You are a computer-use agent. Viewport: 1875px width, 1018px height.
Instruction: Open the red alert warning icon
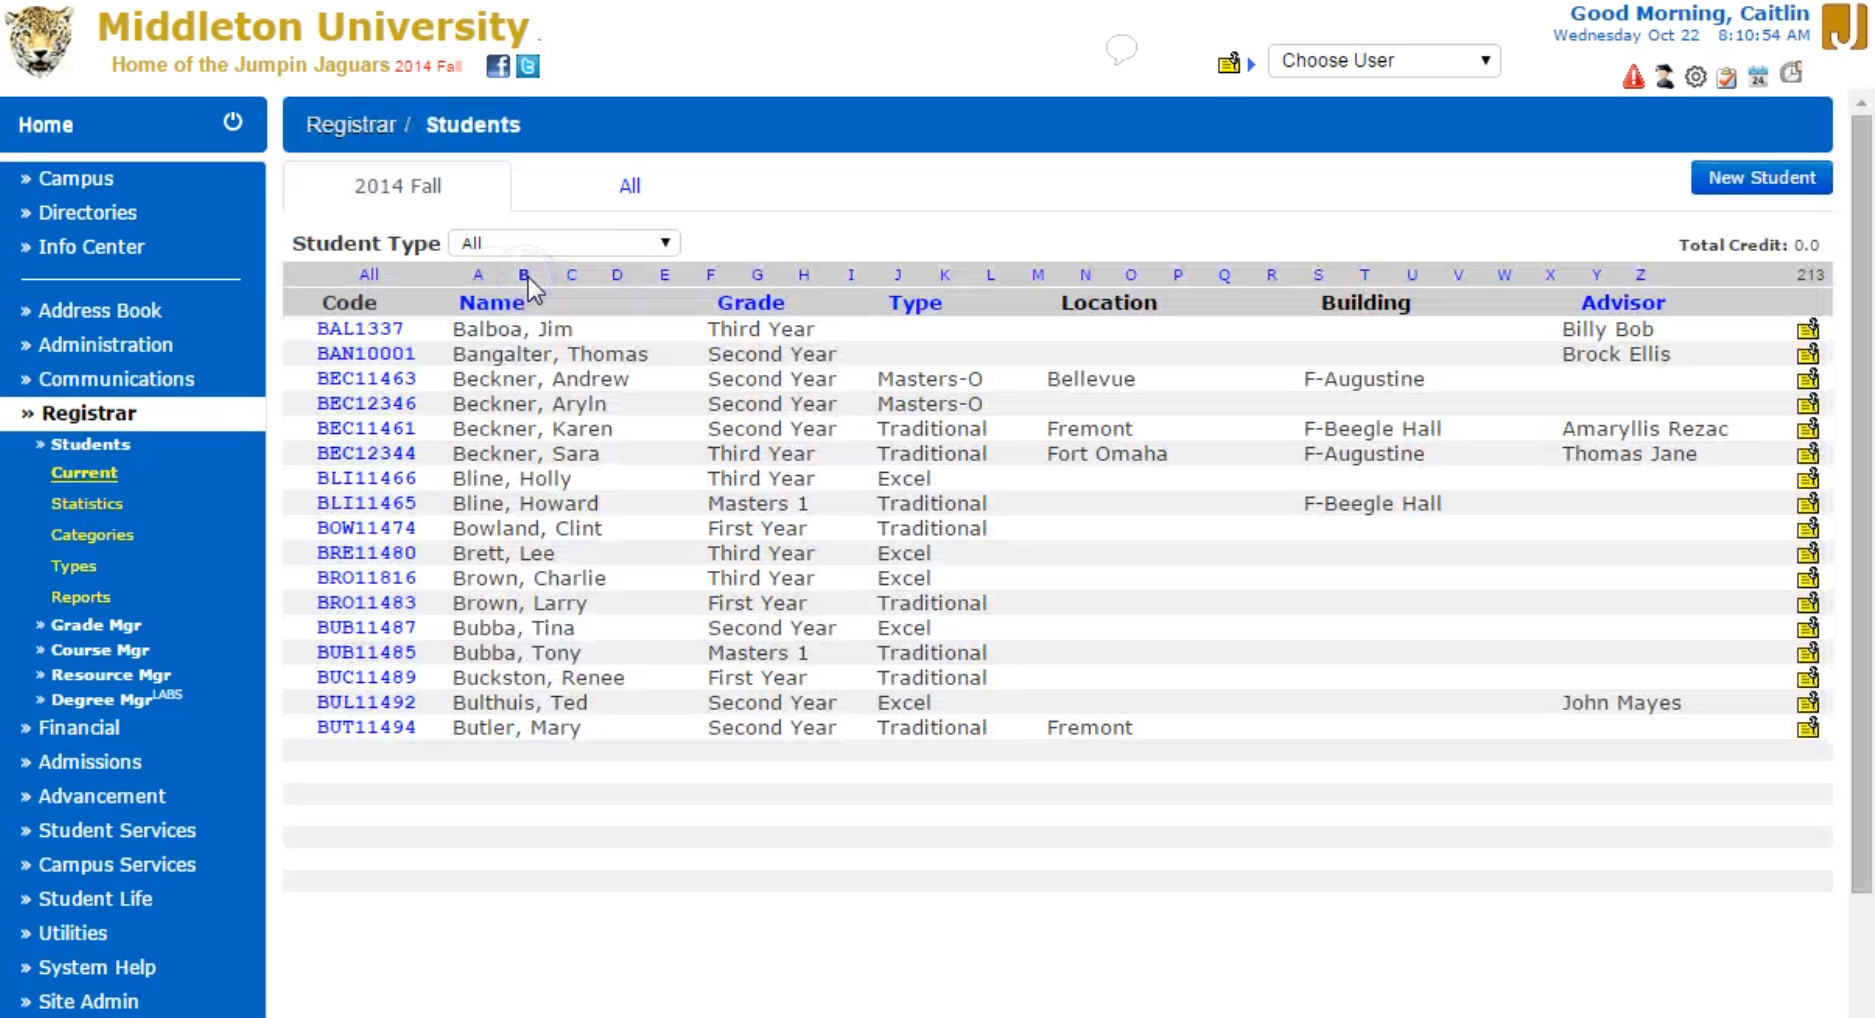1634,77
